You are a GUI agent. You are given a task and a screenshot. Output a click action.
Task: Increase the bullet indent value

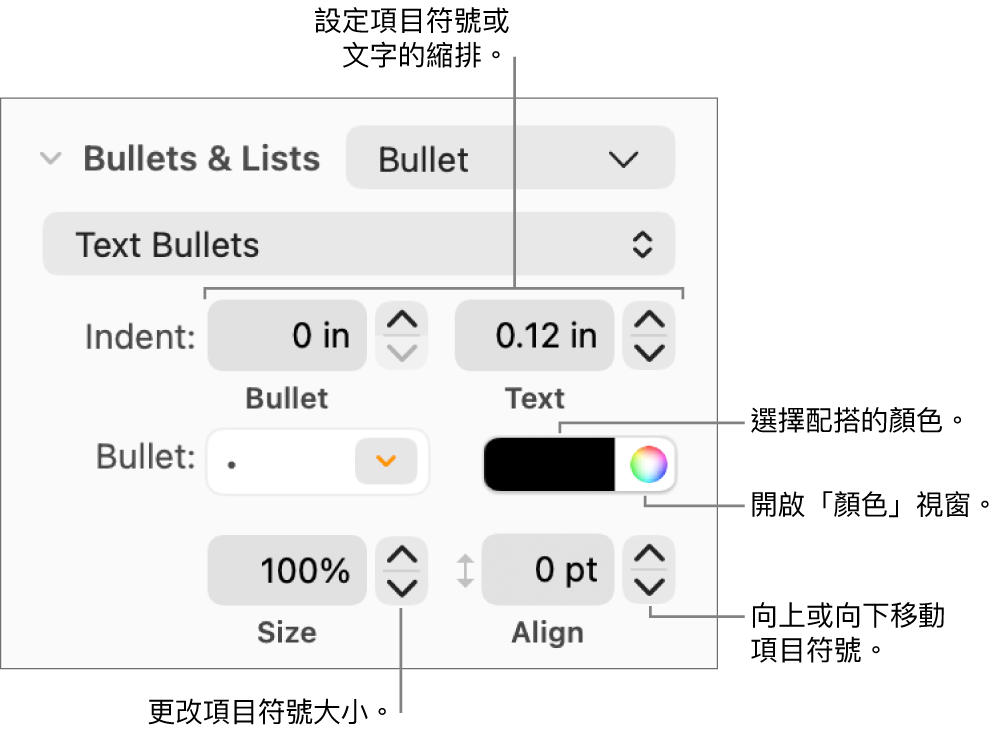401,321
